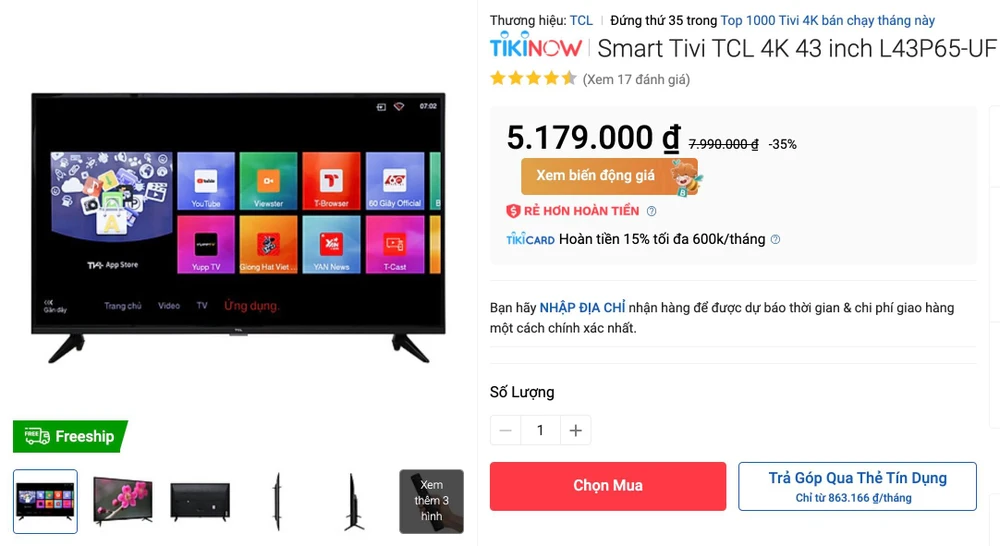Click the bee mascot on price button

pyautogui.click(x=686, y=177)
